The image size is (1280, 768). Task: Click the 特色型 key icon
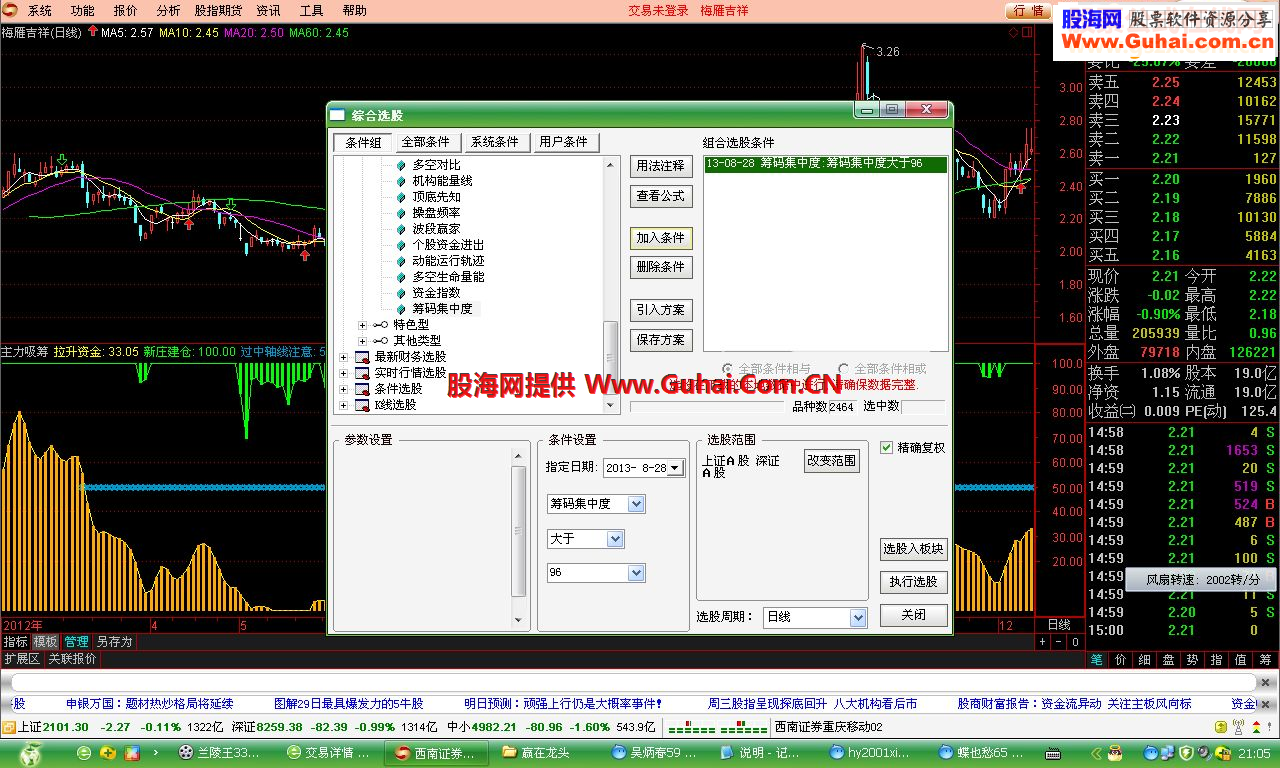coord(380,325)
